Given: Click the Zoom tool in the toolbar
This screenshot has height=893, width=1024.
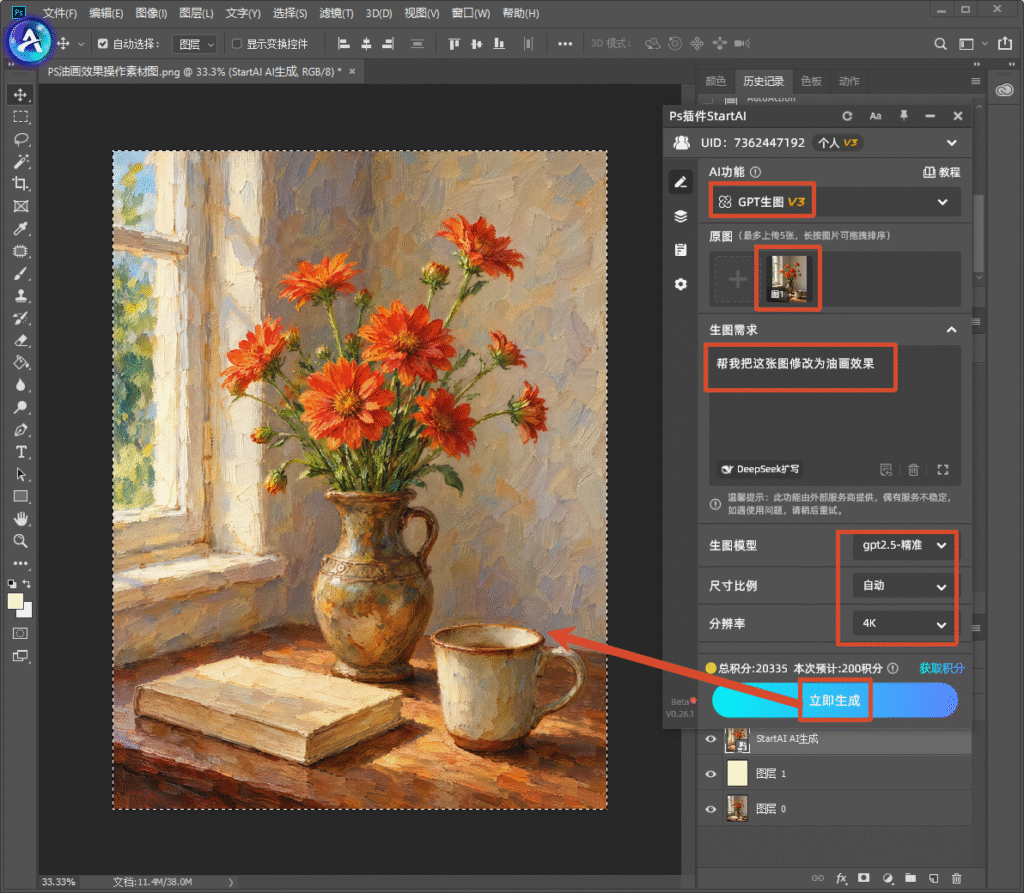Looking at the screenshot, I should click(21, 541).
